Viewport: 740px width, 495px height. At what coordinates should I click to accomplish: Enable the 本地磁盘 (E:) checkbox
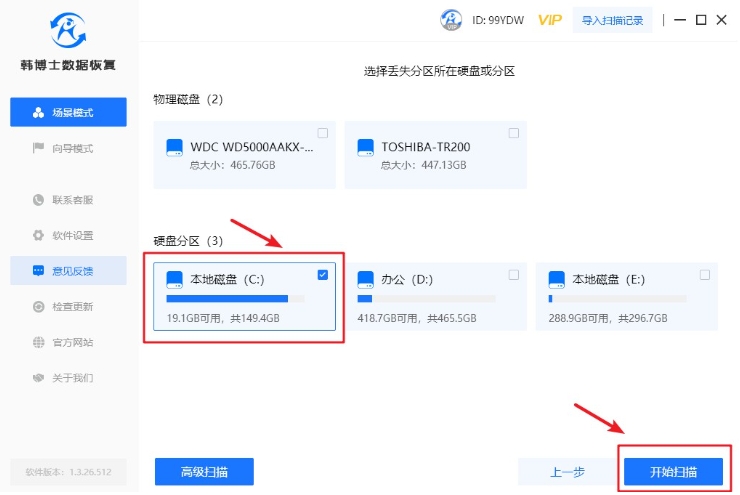[x=705, y=275]
